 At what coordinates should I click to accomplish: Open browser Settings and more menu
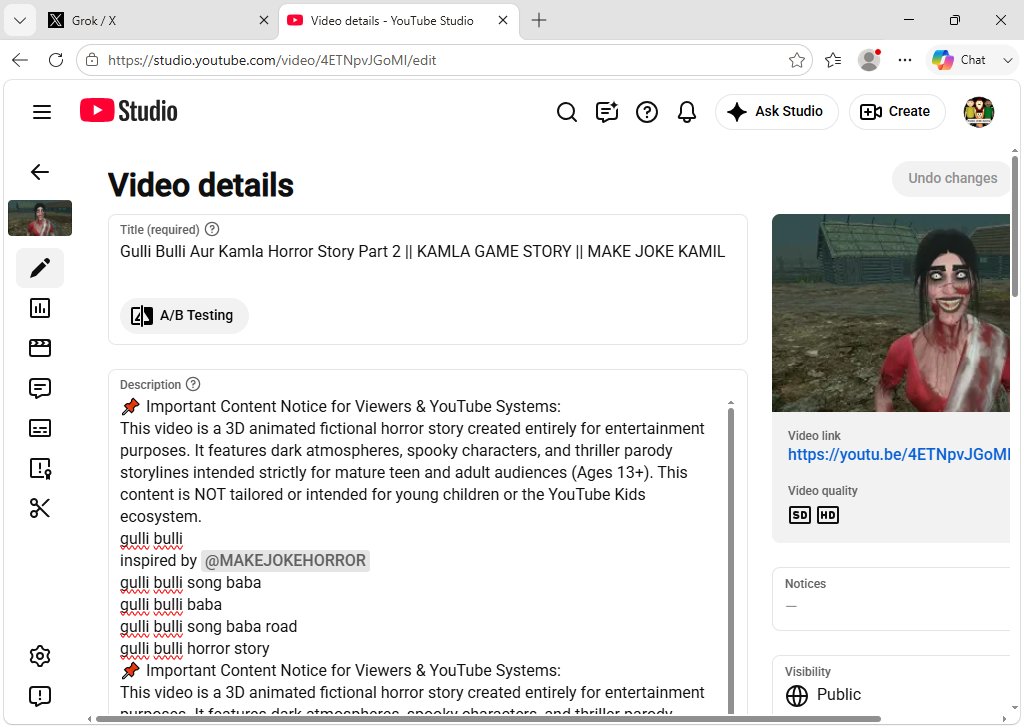(904, 61)
